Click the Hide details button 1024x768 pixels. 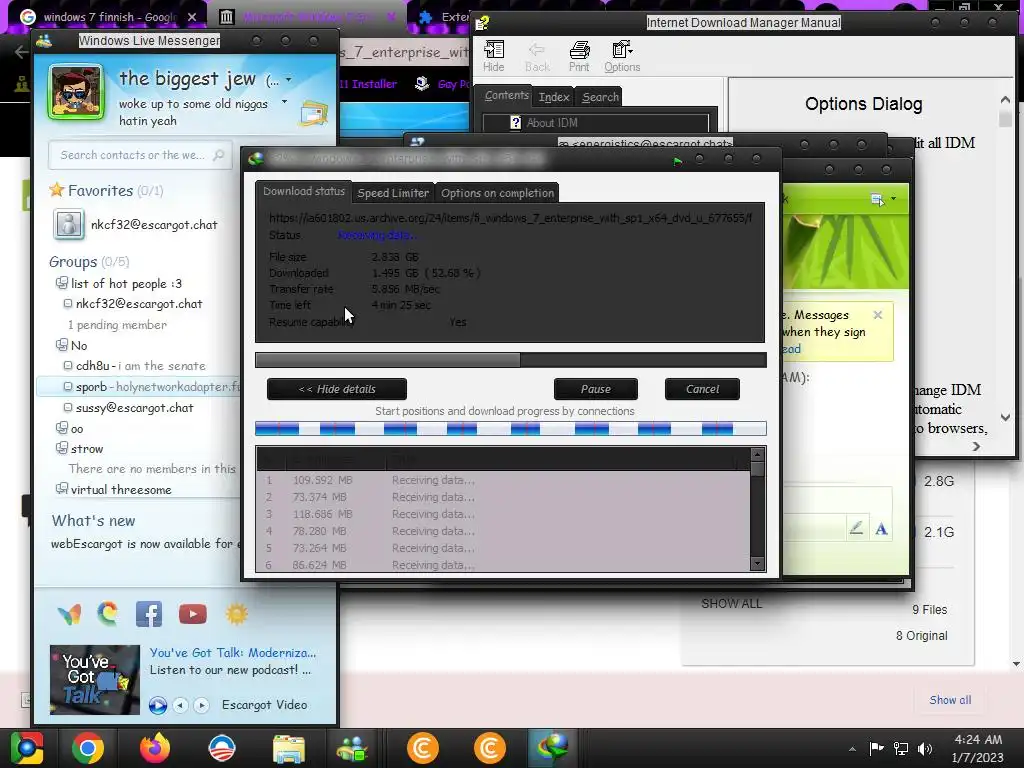coord(337,389)
